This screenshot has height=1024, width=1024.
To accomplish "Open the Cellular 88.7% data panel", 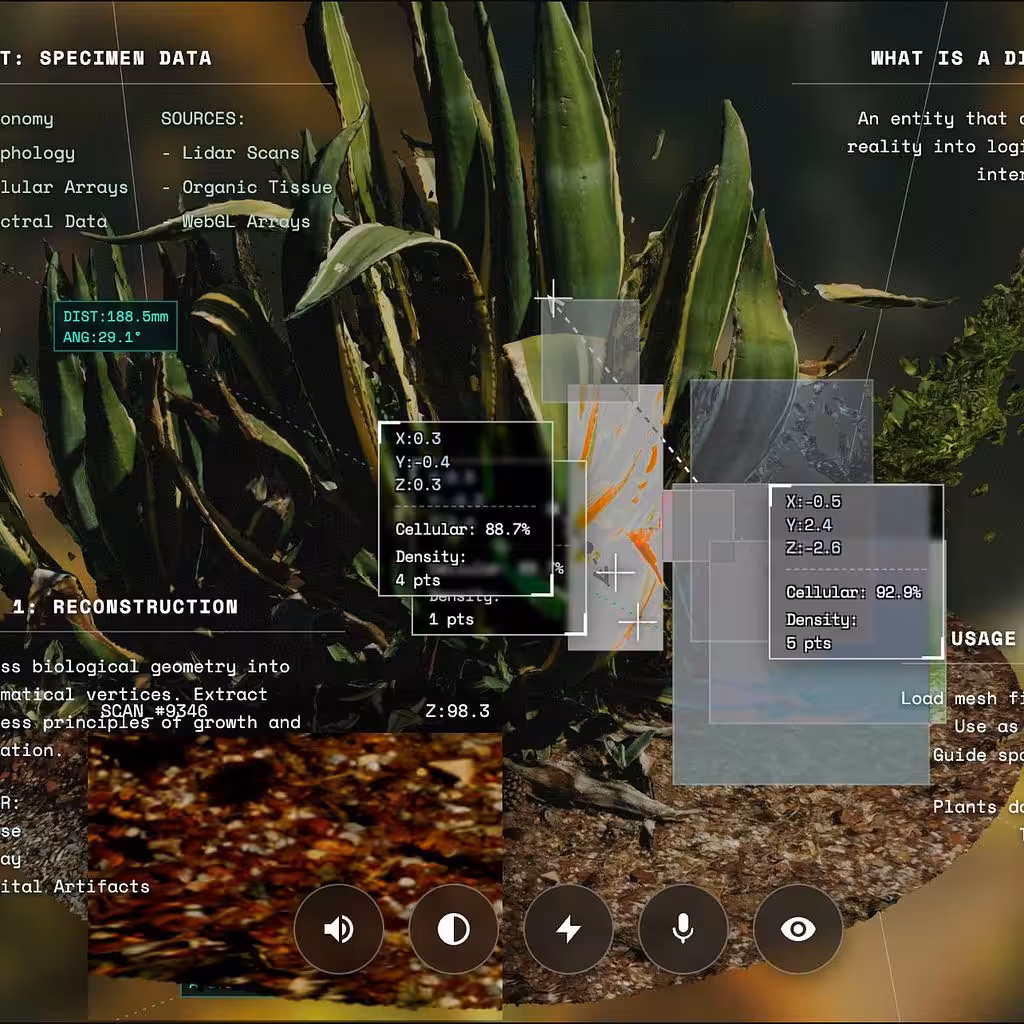I will pyautogui.click(x=466, y=509).
